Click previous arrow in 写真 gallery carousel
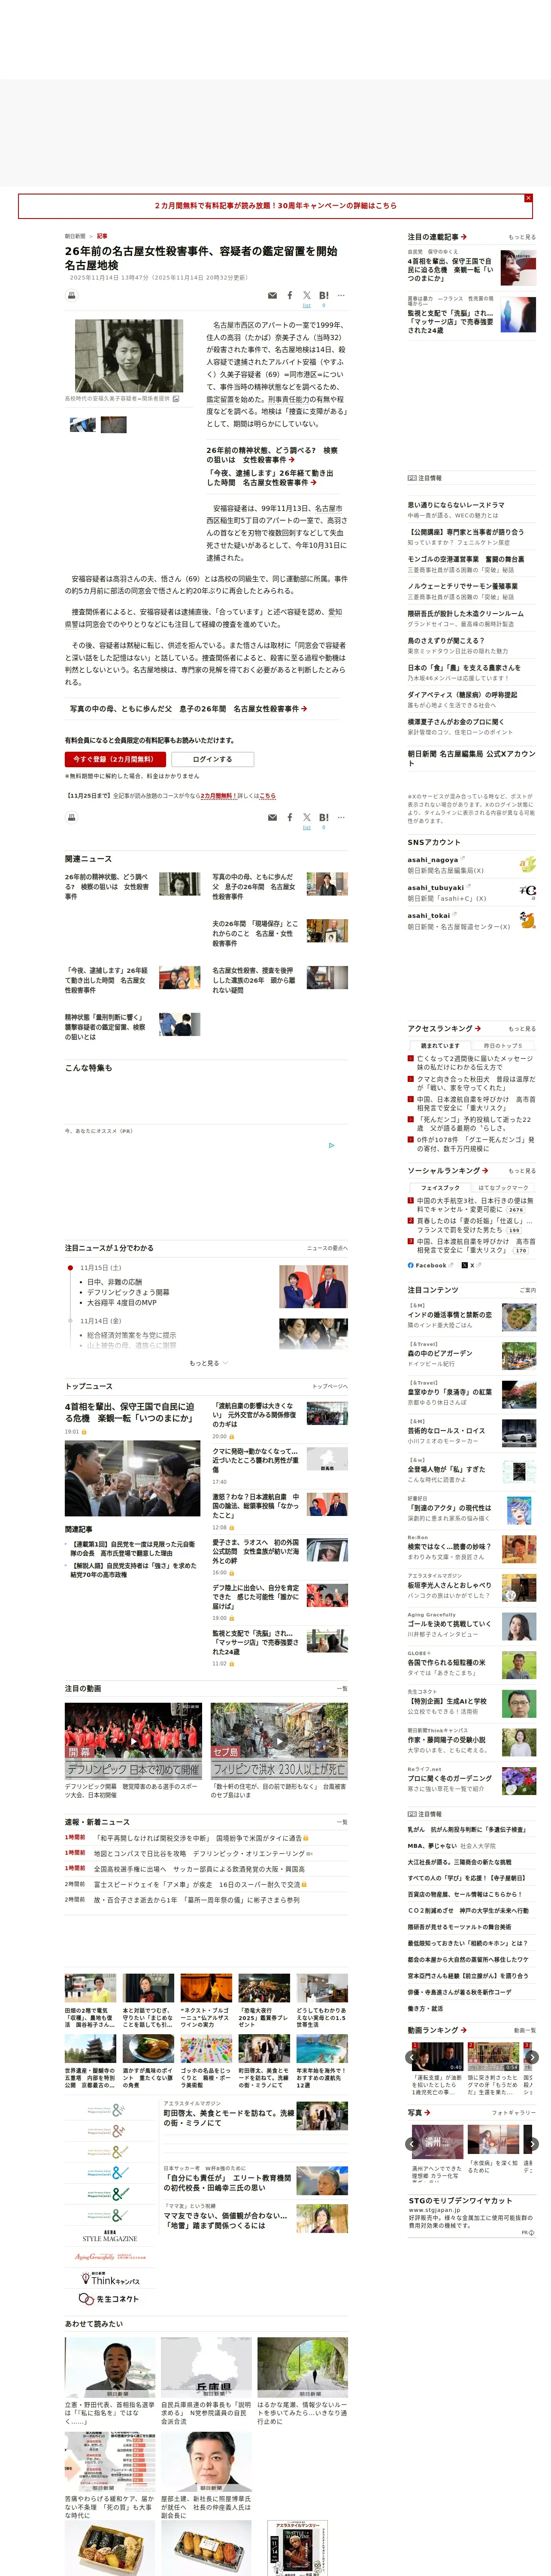This screenshot has height=2576, width=551. pyautogui.click(x=411, y=2144)
